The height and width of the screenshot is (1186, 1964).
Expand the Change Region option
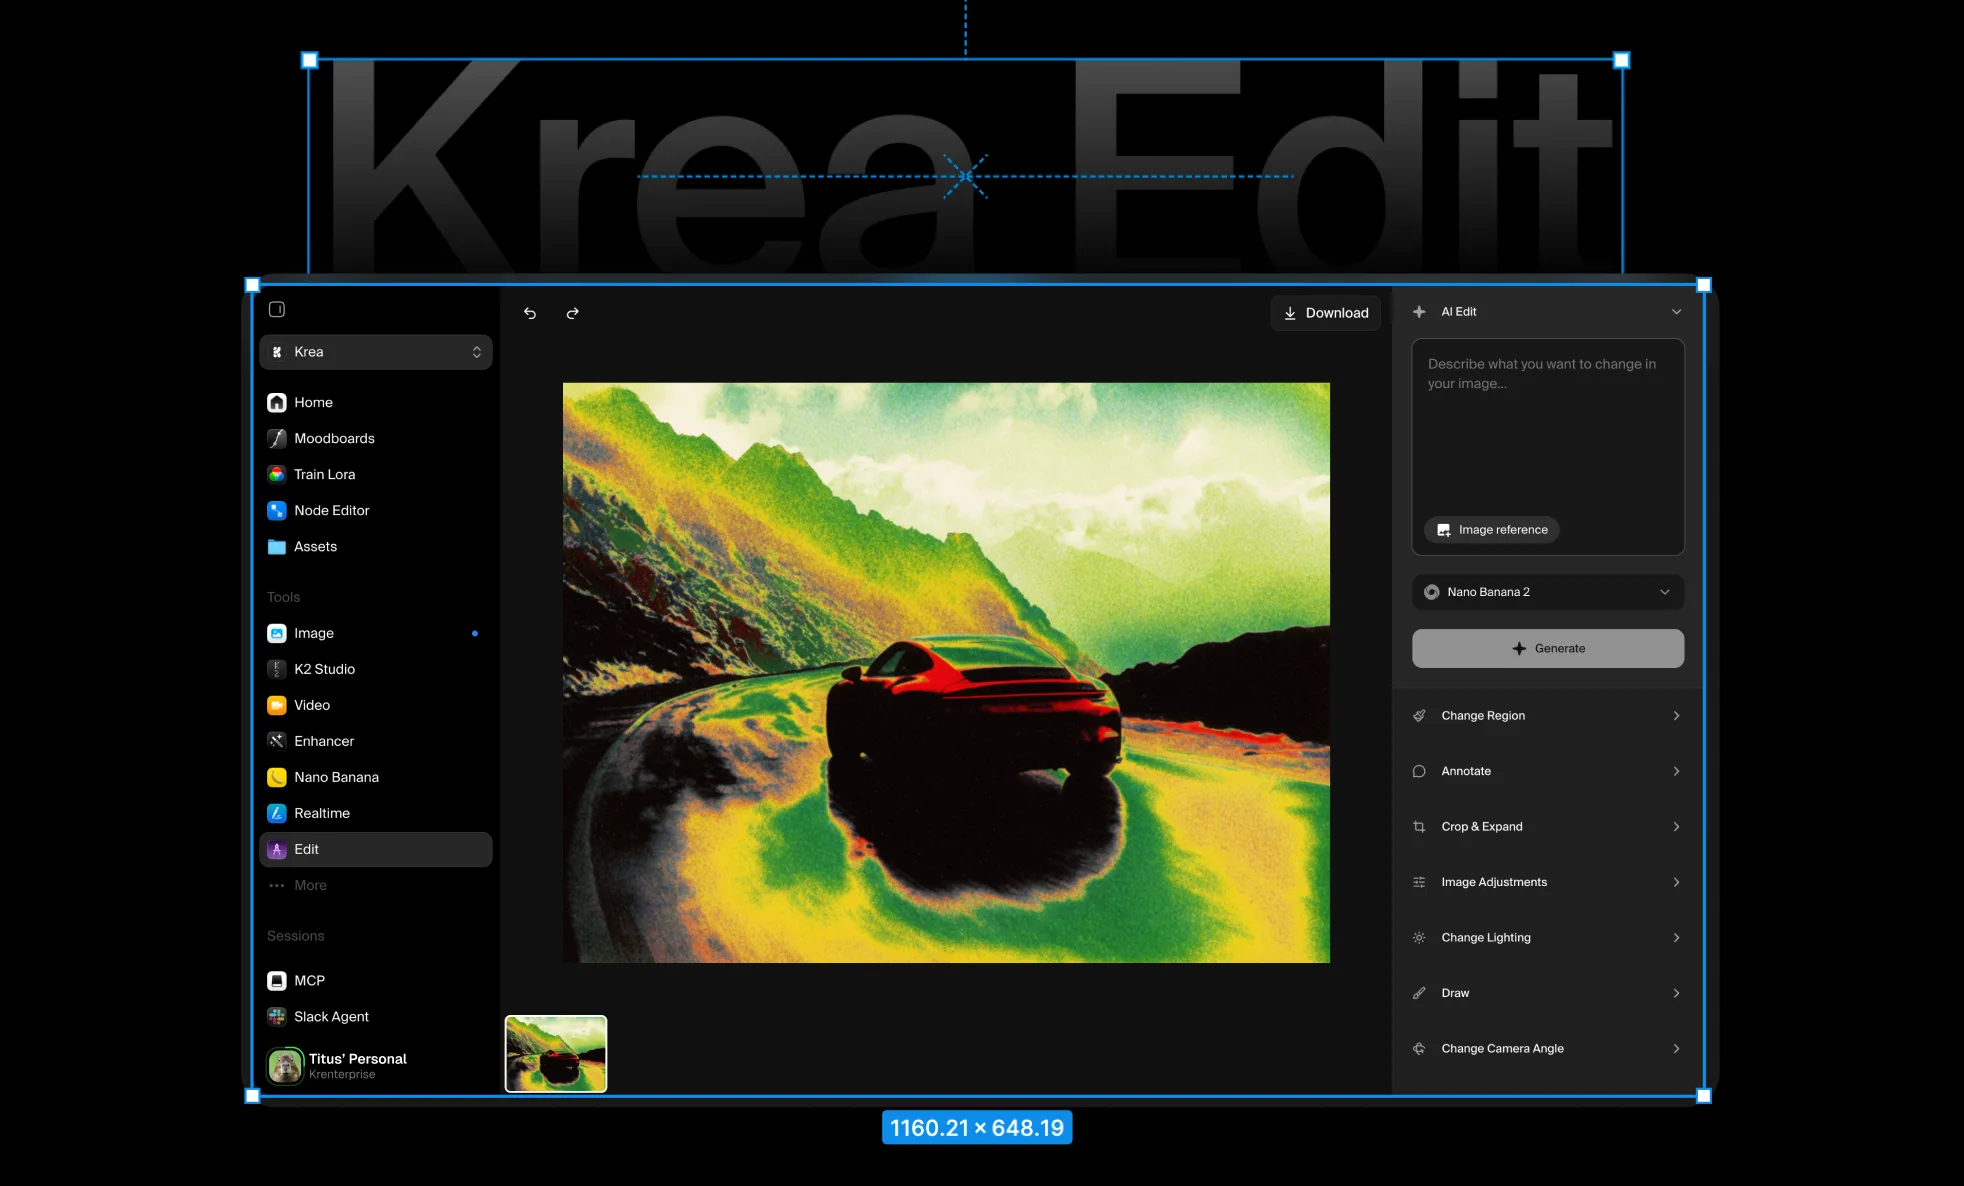coord(1548,716)
